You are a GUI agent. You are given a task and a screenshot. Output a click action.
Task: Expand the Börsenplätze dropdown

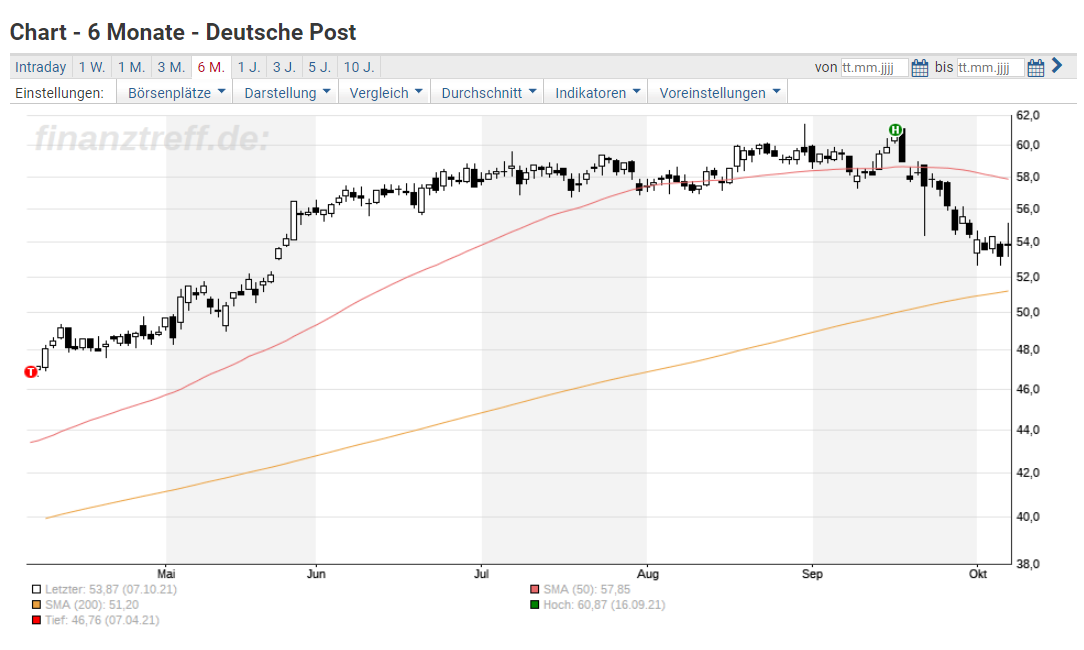click(x=176, y=93)
